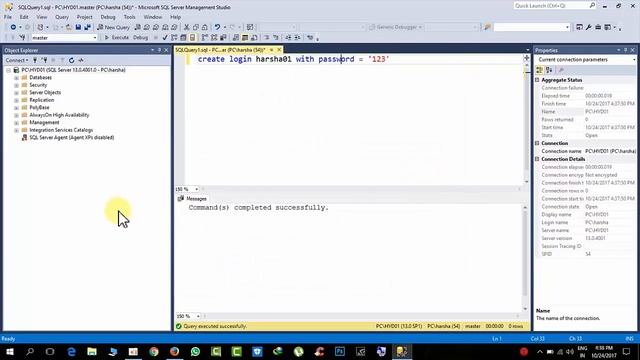640x360 pixels.
Task: Click the Results to Text icon
Action: (236, 38)
